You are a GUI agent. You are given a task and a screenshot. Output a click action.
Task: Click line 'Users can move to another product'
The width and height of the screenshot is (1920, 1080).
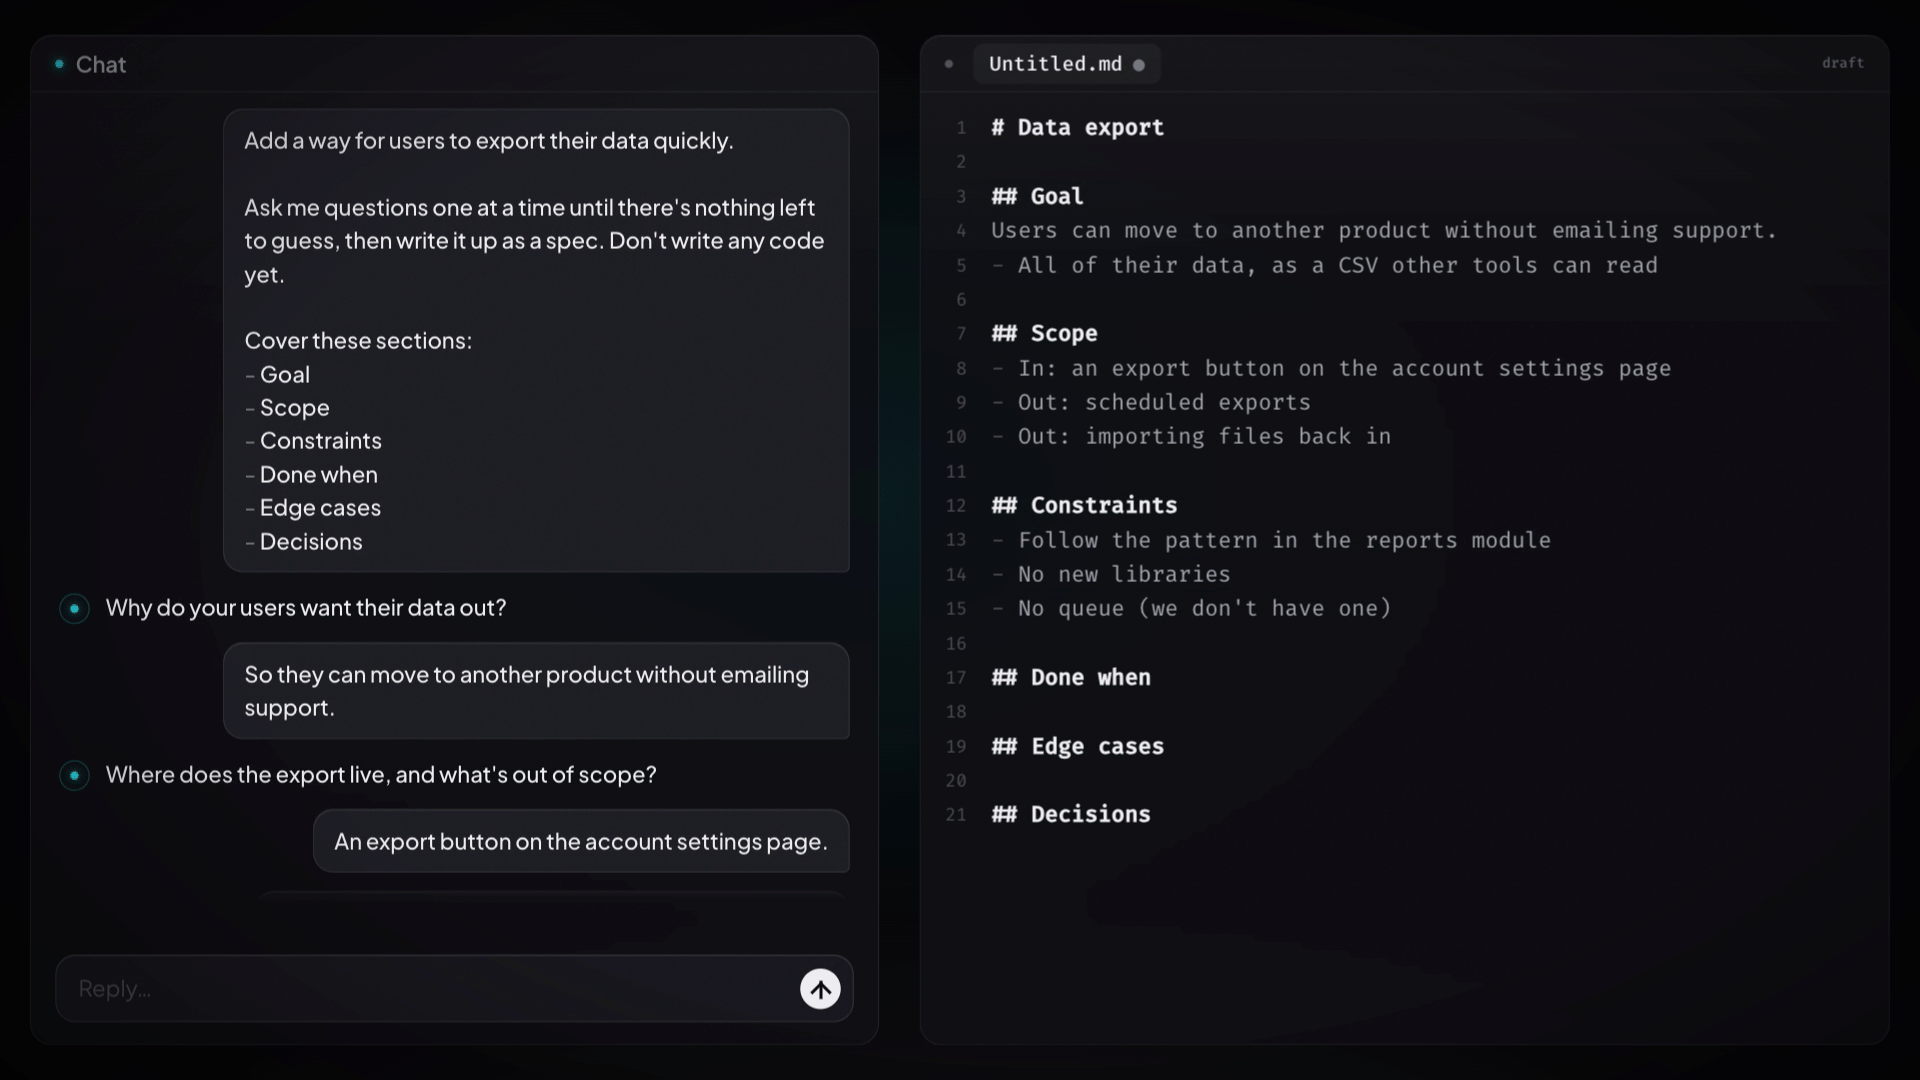pyautogui.click(x=1384, y=230)
